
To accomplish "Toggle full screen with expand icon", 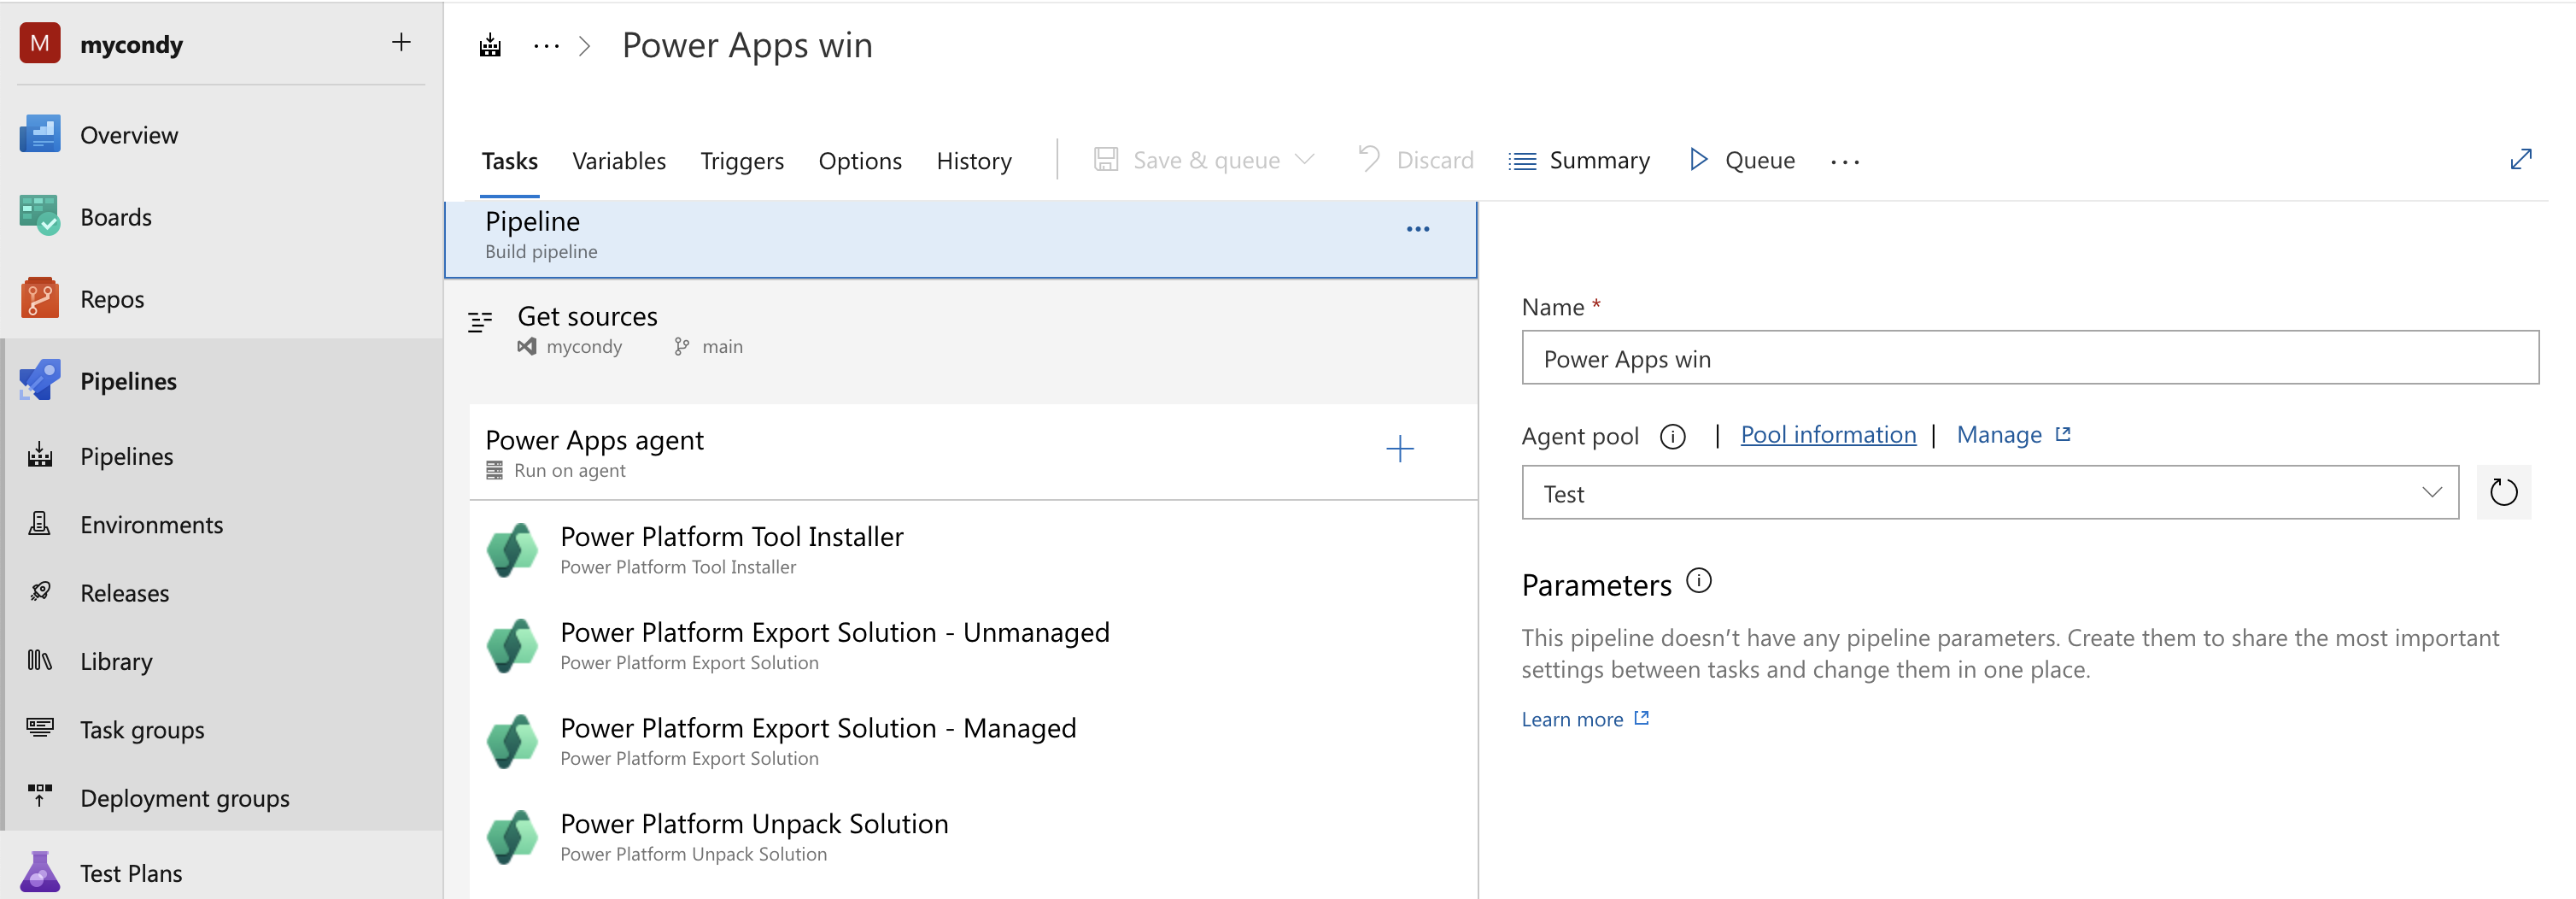I will click(2521, 159).
